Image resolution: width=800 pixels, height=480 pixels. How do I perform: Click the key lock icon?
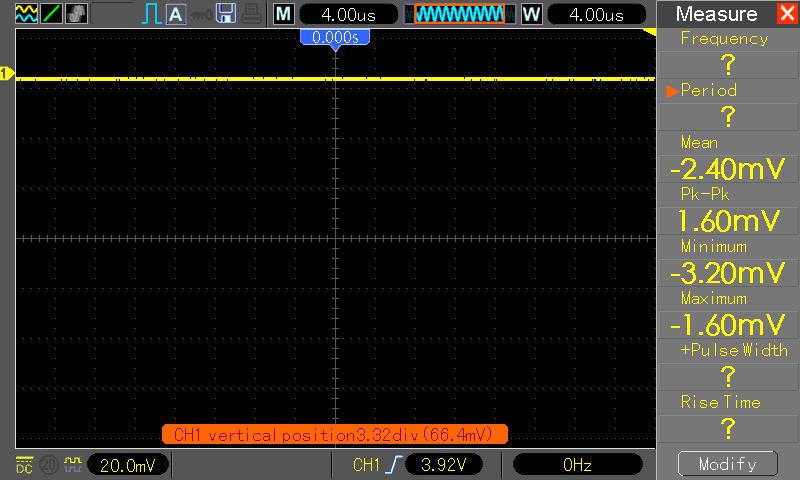(201, 15)
